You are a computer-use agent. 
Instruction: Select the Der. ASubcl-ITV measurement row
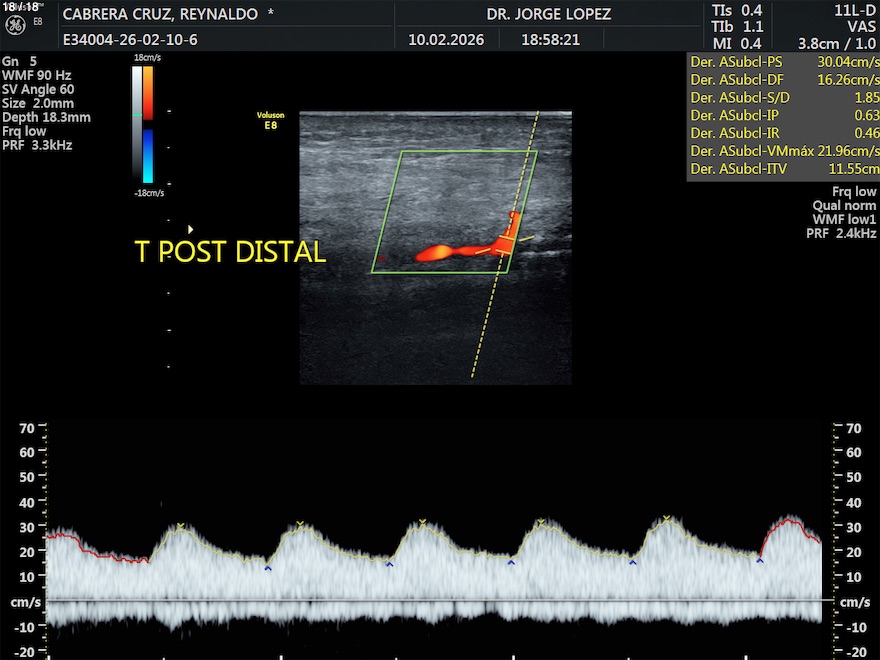[784, 169]
